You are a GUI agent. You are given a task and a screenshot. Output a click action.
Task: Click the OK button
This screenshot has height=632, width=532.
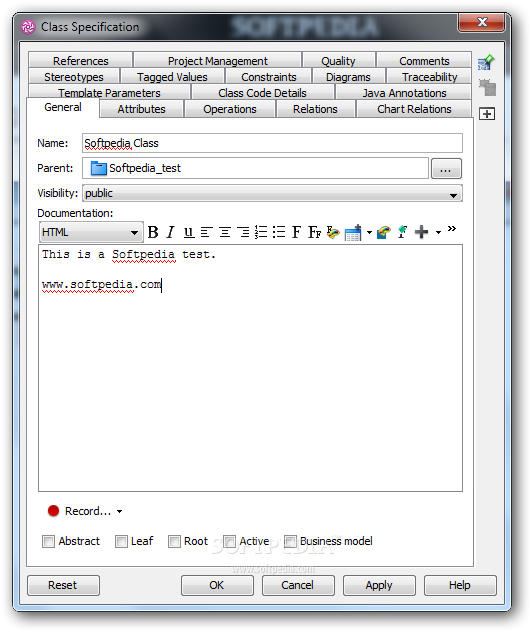click(217, 585)
